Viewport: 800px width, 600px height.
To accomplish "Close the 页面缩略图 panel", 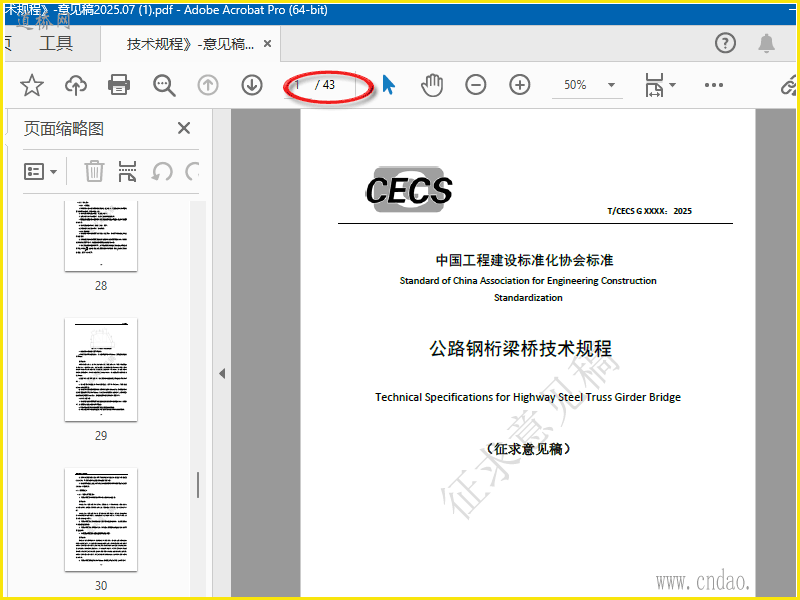I will (x=184, y=128).
